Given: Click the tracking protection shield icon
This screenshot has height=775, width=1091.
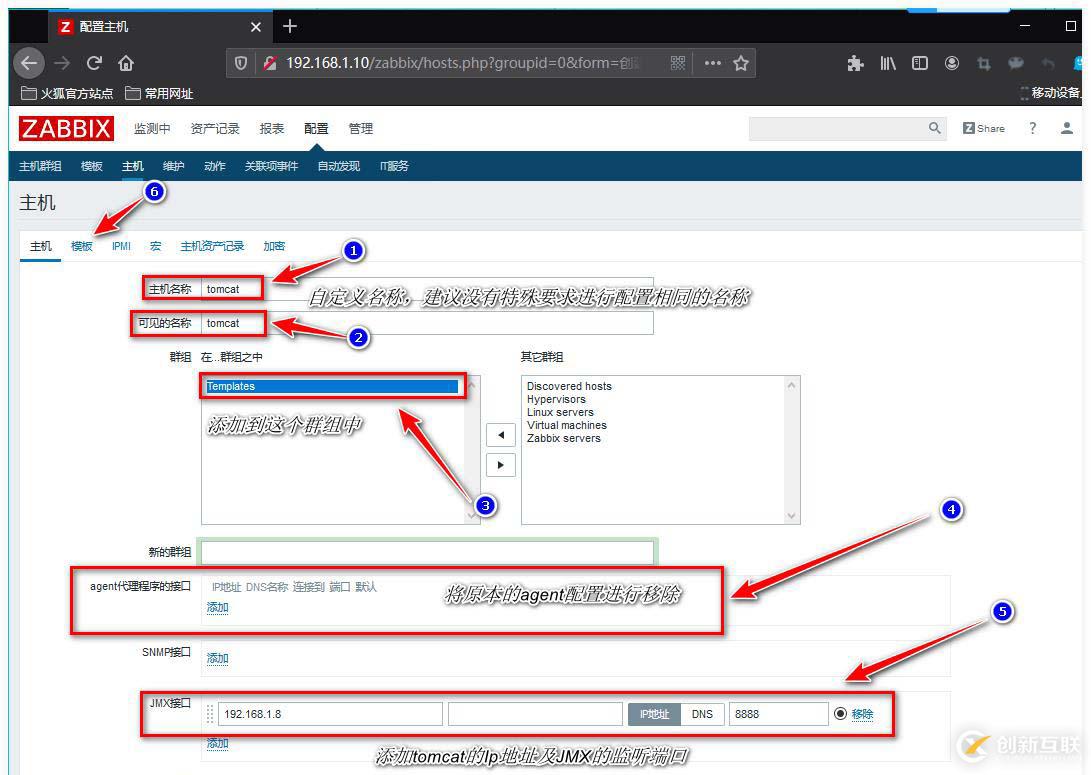Looking at the screenshot, I should point(241,63).
